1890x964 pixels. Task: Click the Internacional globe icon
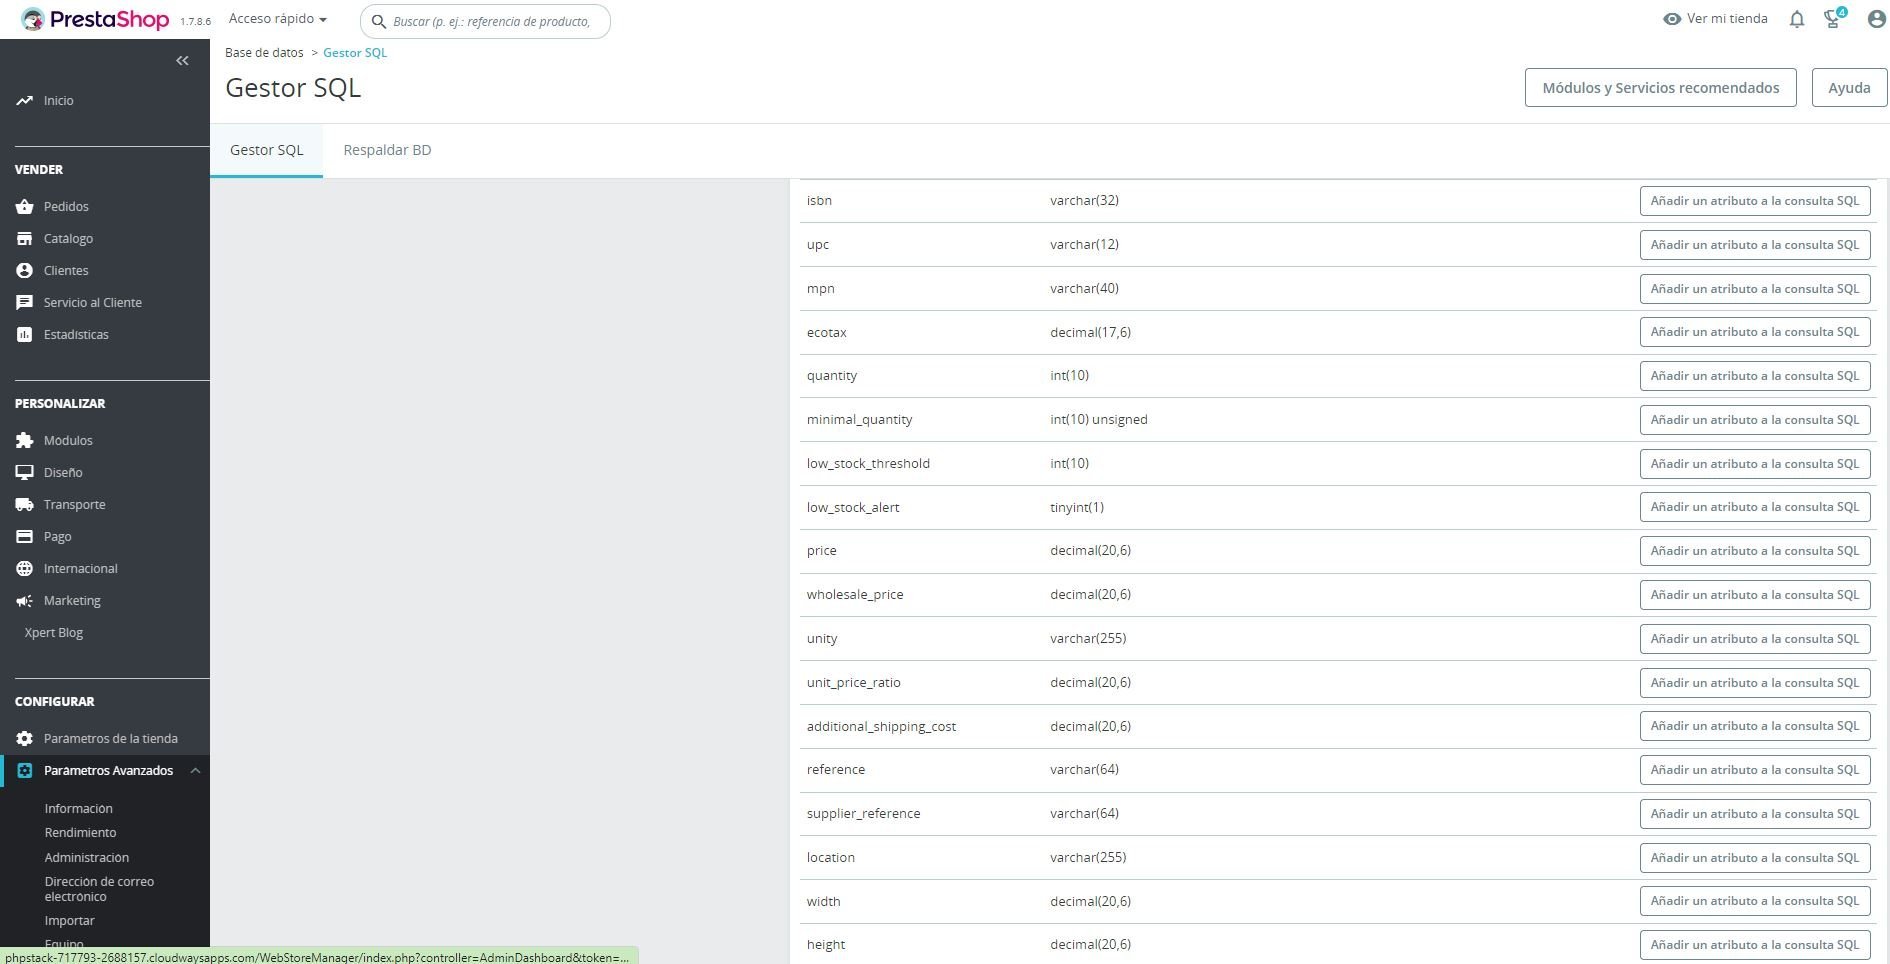(24, 569)
